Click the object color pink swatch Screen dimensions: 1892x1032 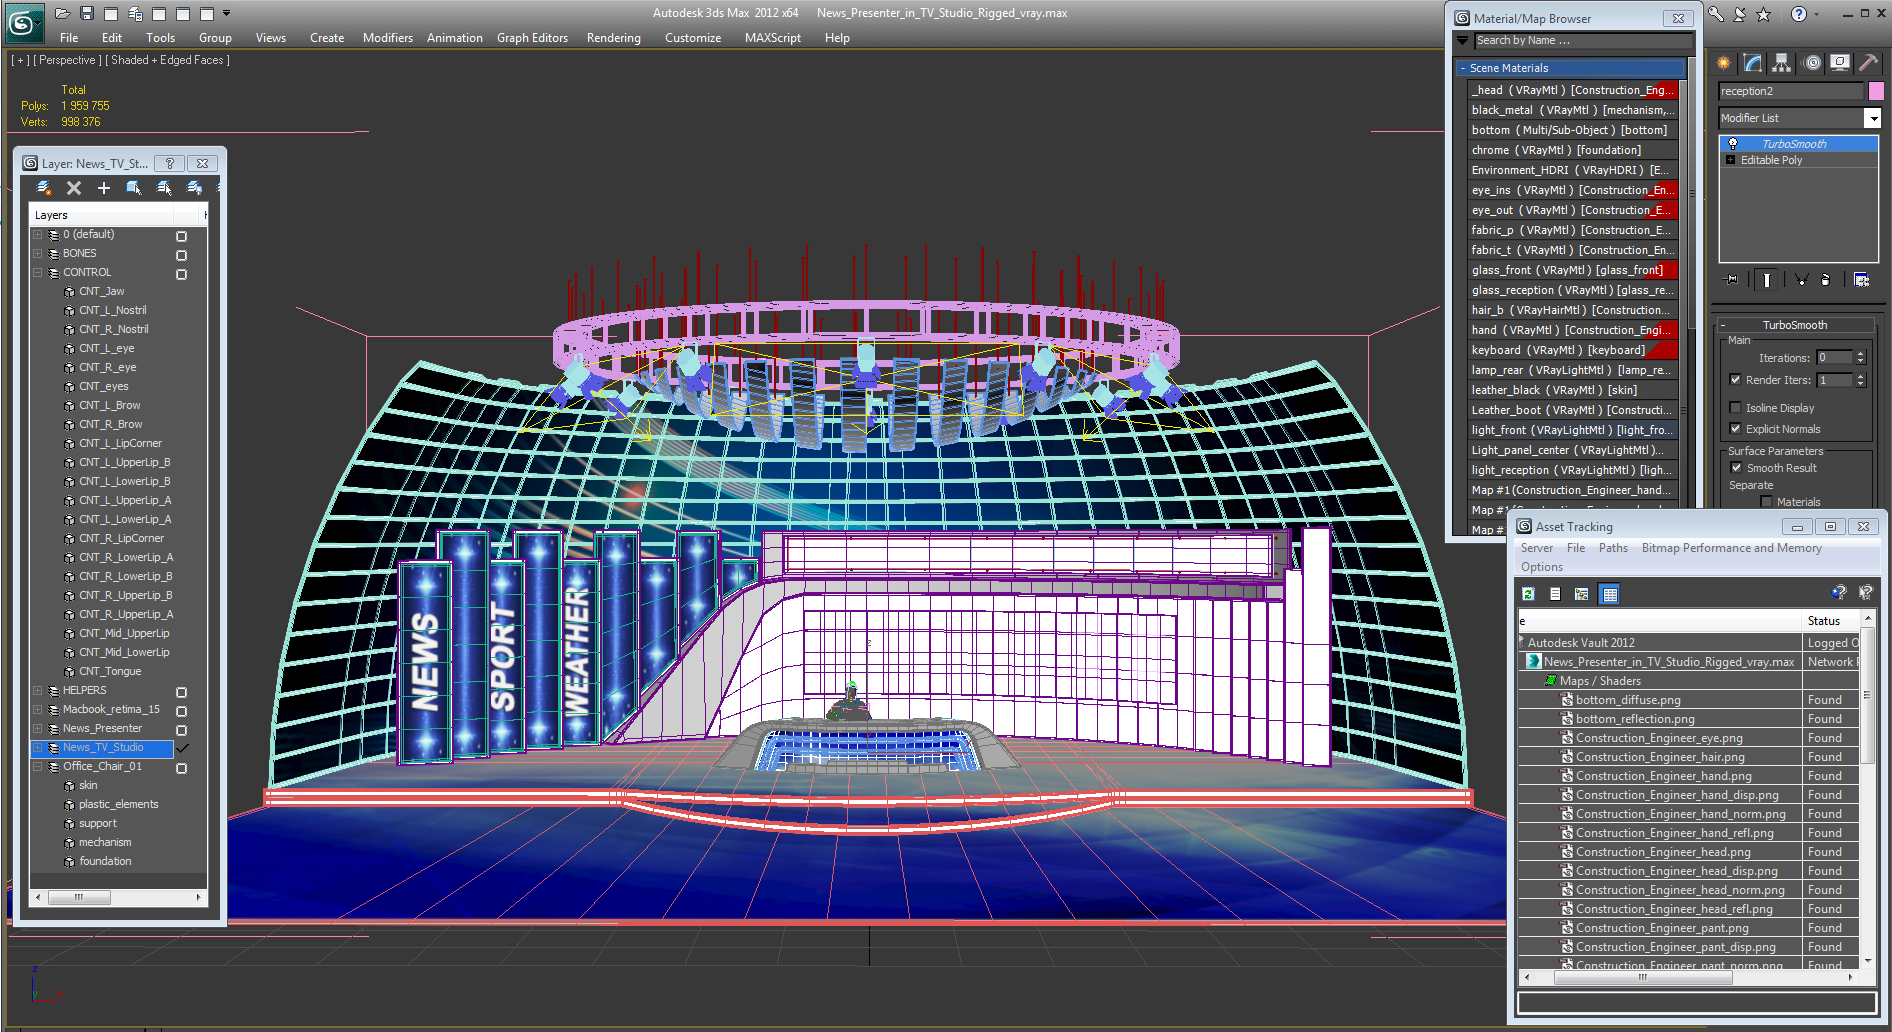tap(1875, 91)
